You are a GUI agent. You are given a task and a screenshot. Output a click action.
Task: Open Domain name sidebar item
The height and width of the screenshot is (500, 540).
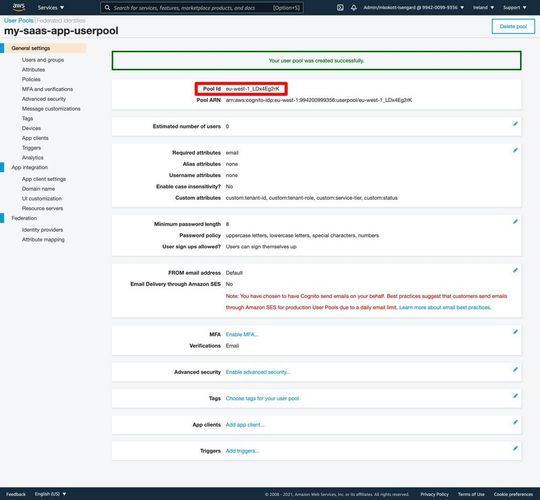[38, 189]
